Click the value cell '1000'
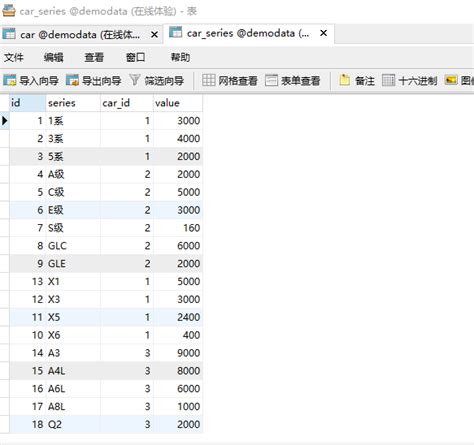 (178, 406)
